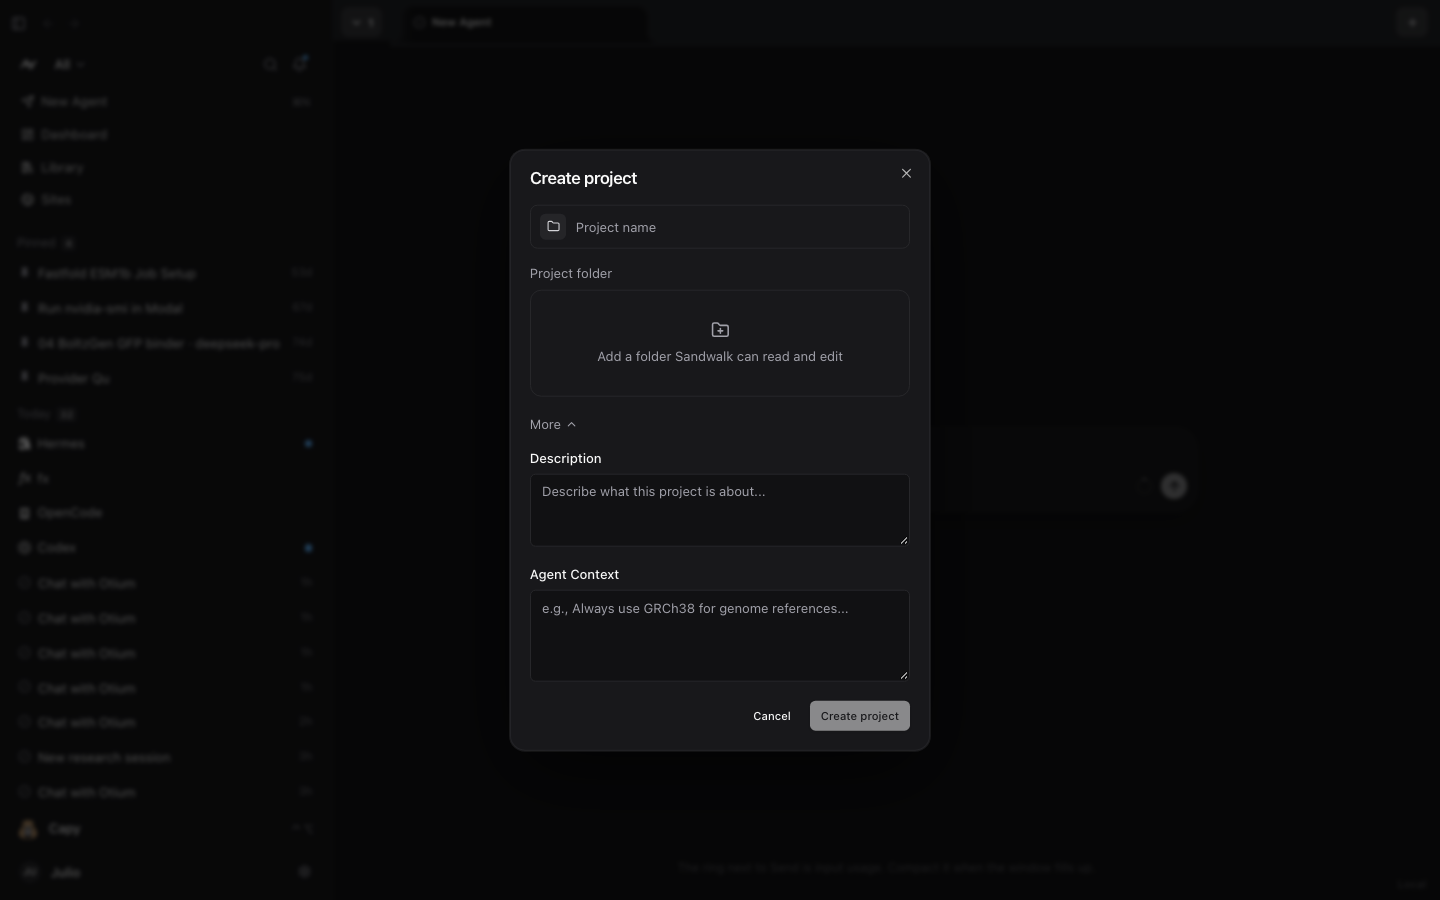Open the Hermes agent entry
Screen dimensions: 1440x900
point(165,443)
